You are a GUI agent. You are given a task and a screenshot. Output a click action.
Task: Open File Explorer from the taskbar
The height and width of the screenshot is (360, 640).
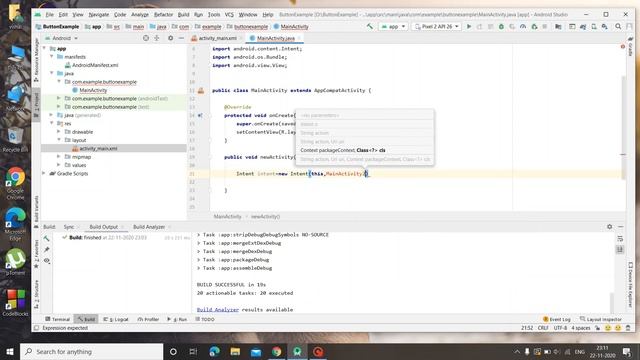(x=235, y=351)
